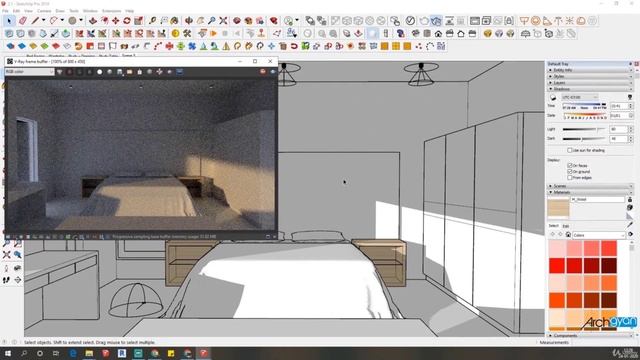Viewport: 640px width, 360px height.
Task: Switch to Materials Select tab
Action: 553,226
